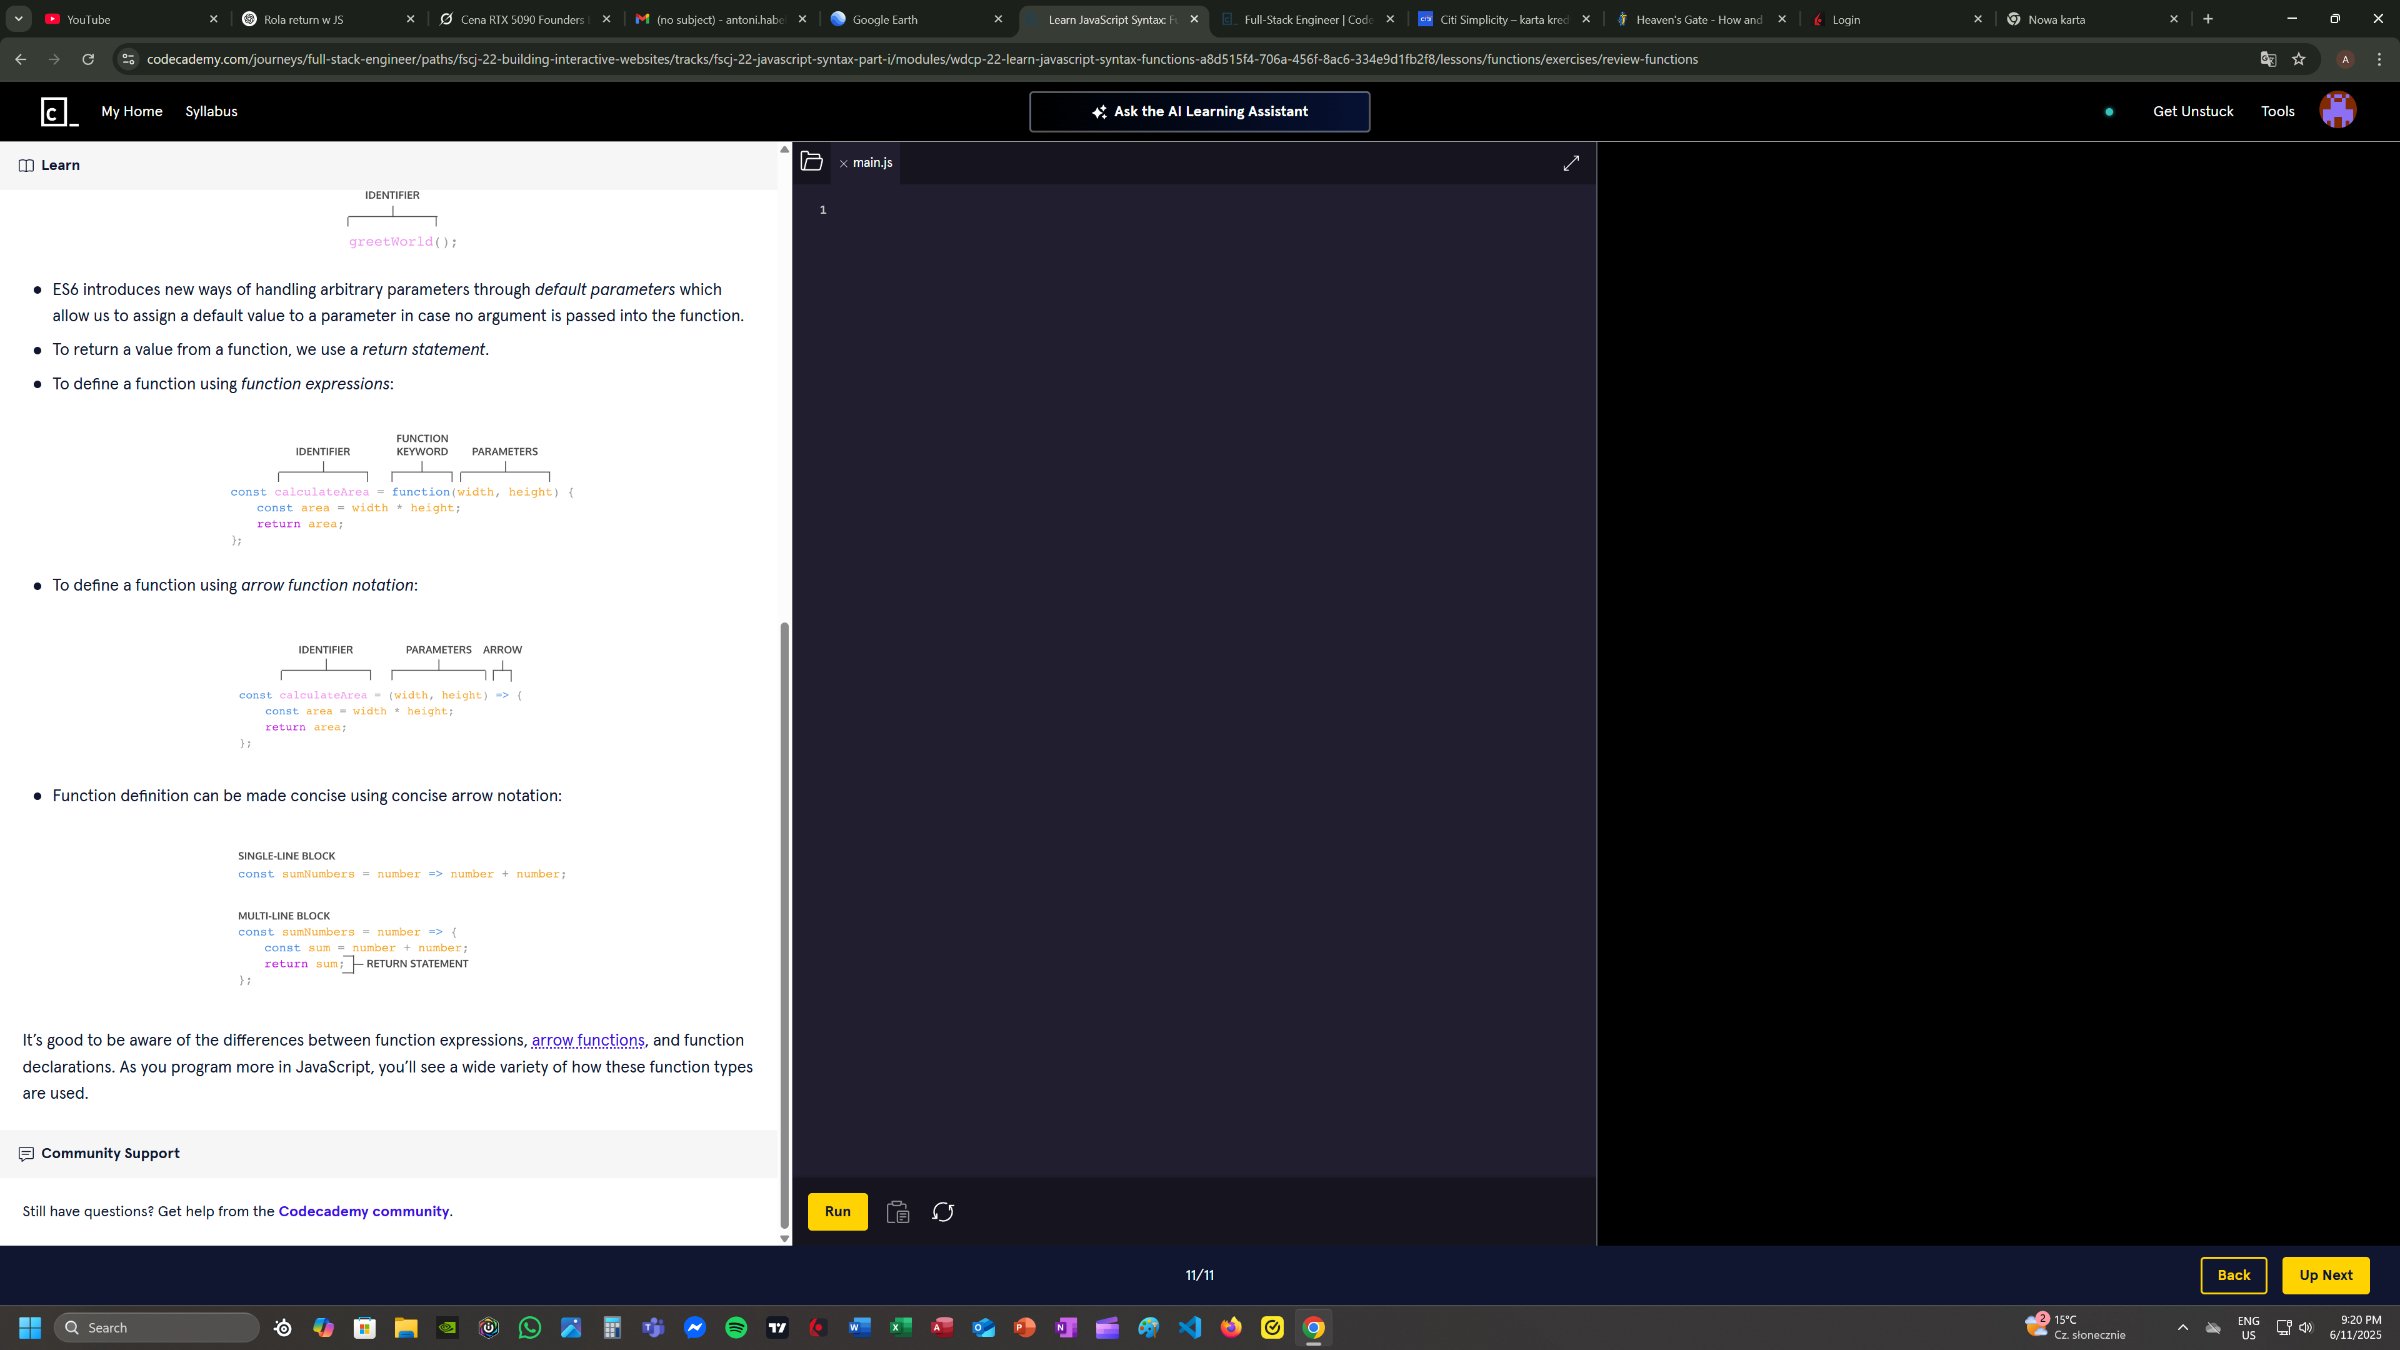Close the main.js editor tab
The width and height of the screenshot is (2400, 1350).
(843, 163)
